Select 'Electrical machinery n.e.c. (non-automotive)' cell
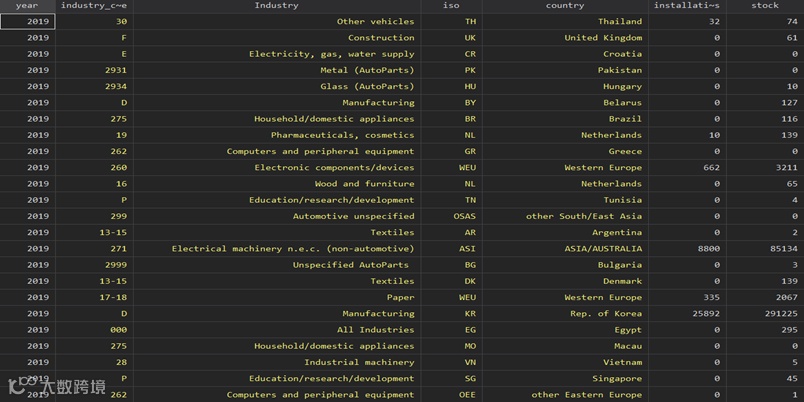804x402 pixels. pyautogui.click(x=277, y=249)
